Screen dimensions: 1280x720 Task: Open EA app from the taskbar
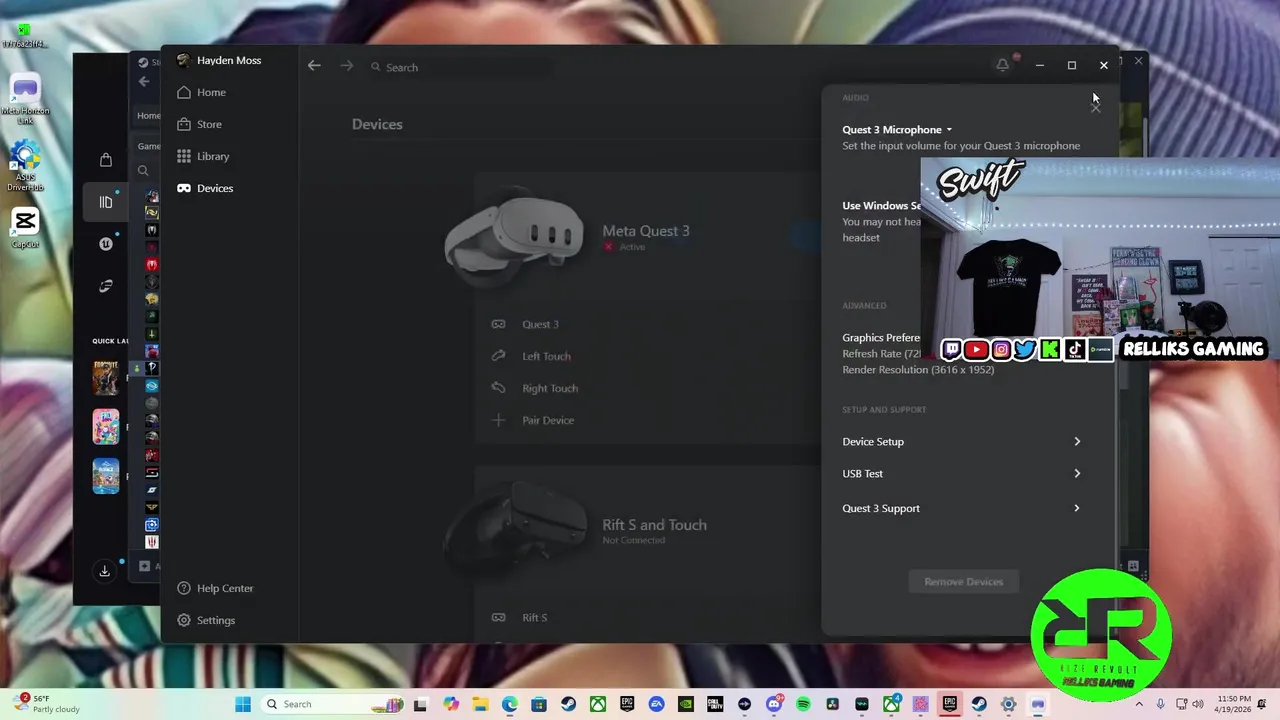point(657,704)
